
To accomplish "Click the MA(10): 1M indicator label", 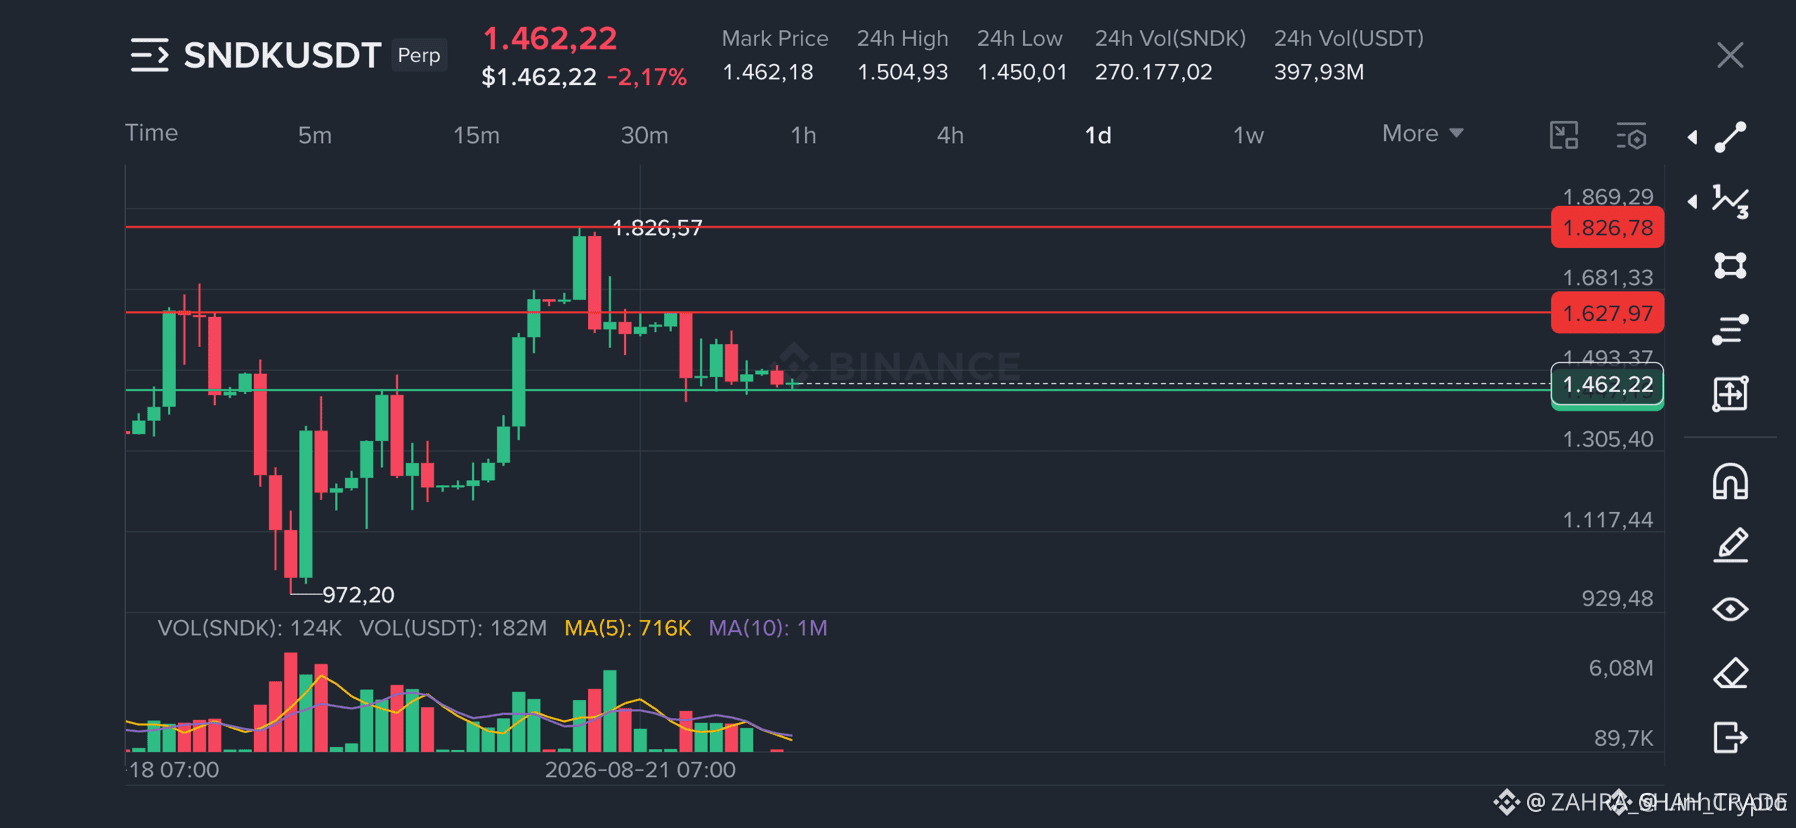I will [768, 628].
